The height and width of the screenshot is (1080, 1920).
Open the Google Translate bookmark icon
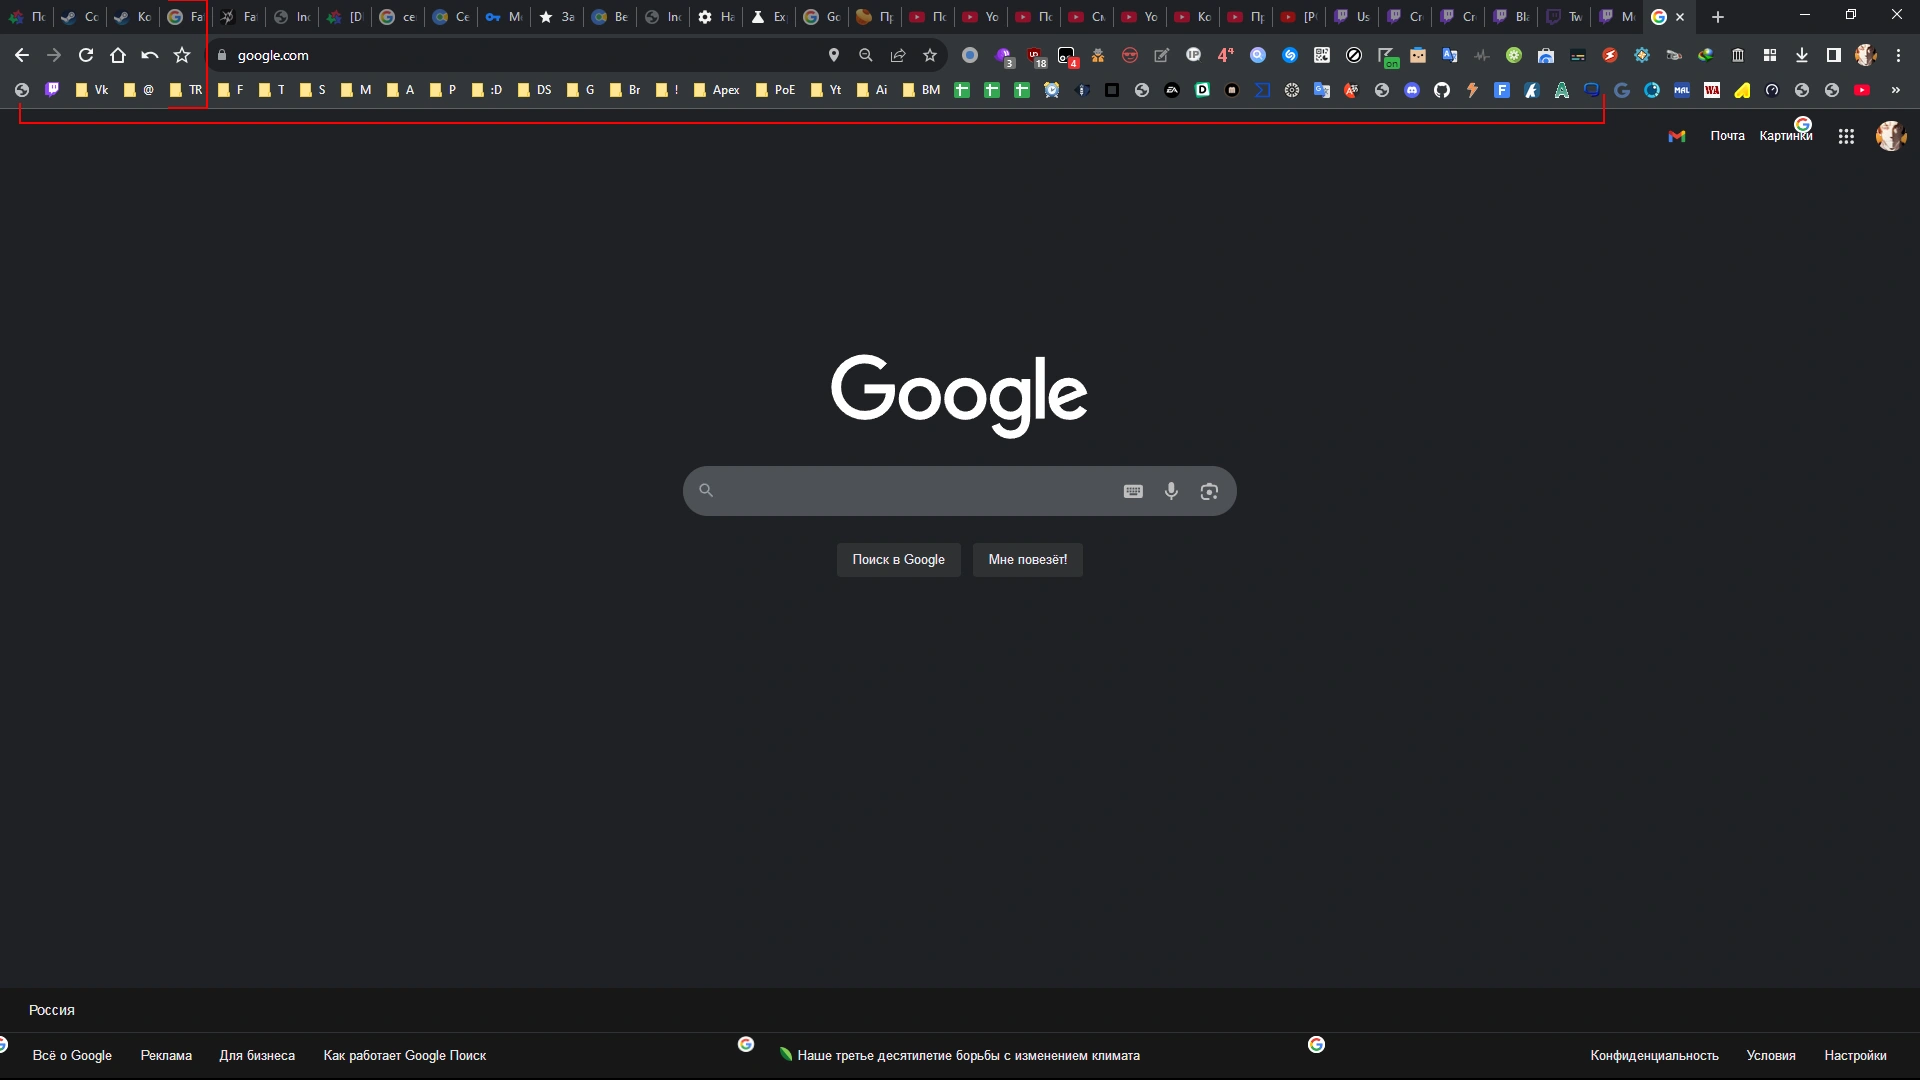(x=1322, y=90)
